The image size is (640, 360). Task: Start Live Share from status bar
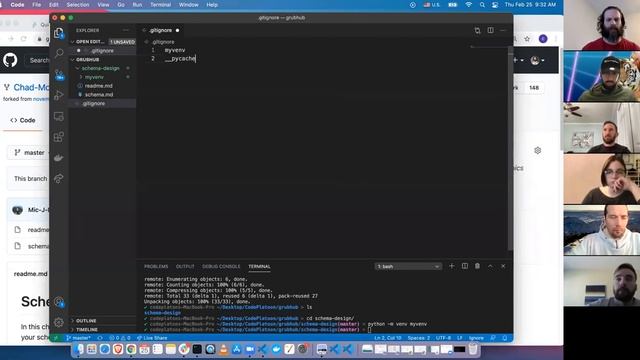(x=152, y=338)
